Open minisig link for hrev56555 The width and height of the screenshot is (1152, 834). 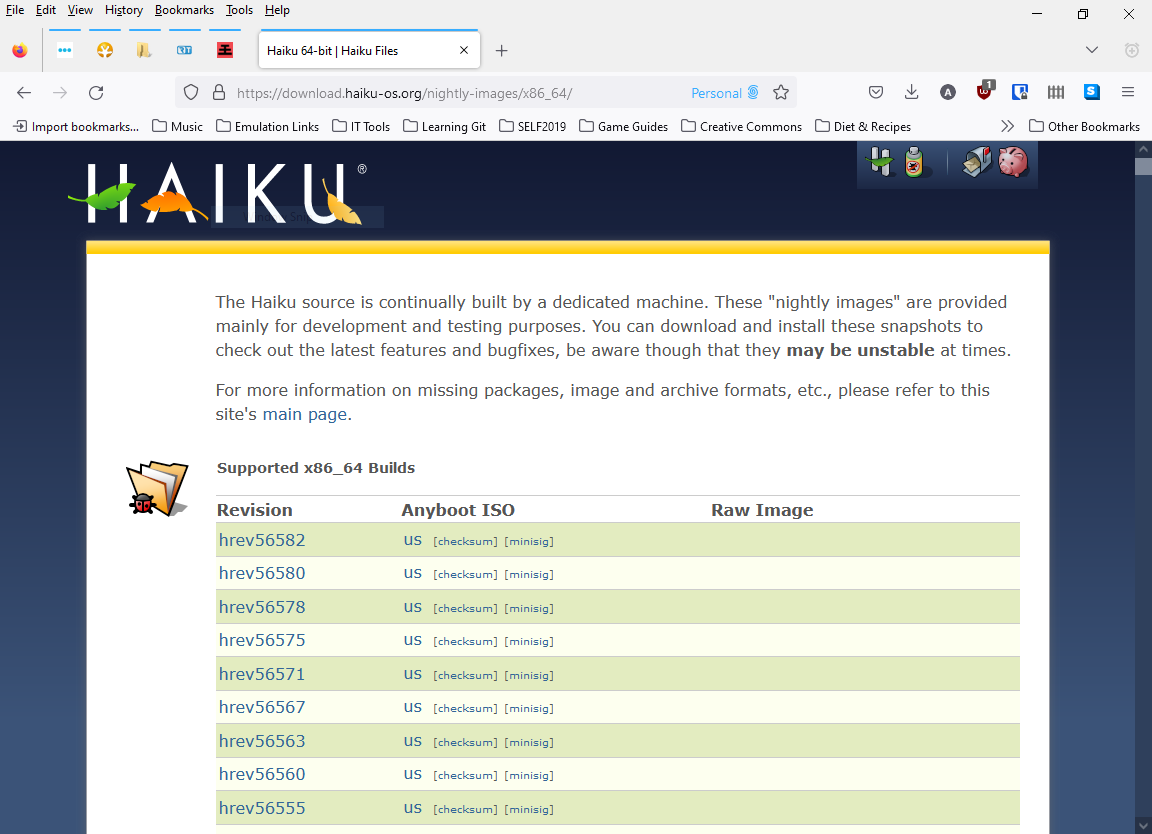tap(529, 809)
